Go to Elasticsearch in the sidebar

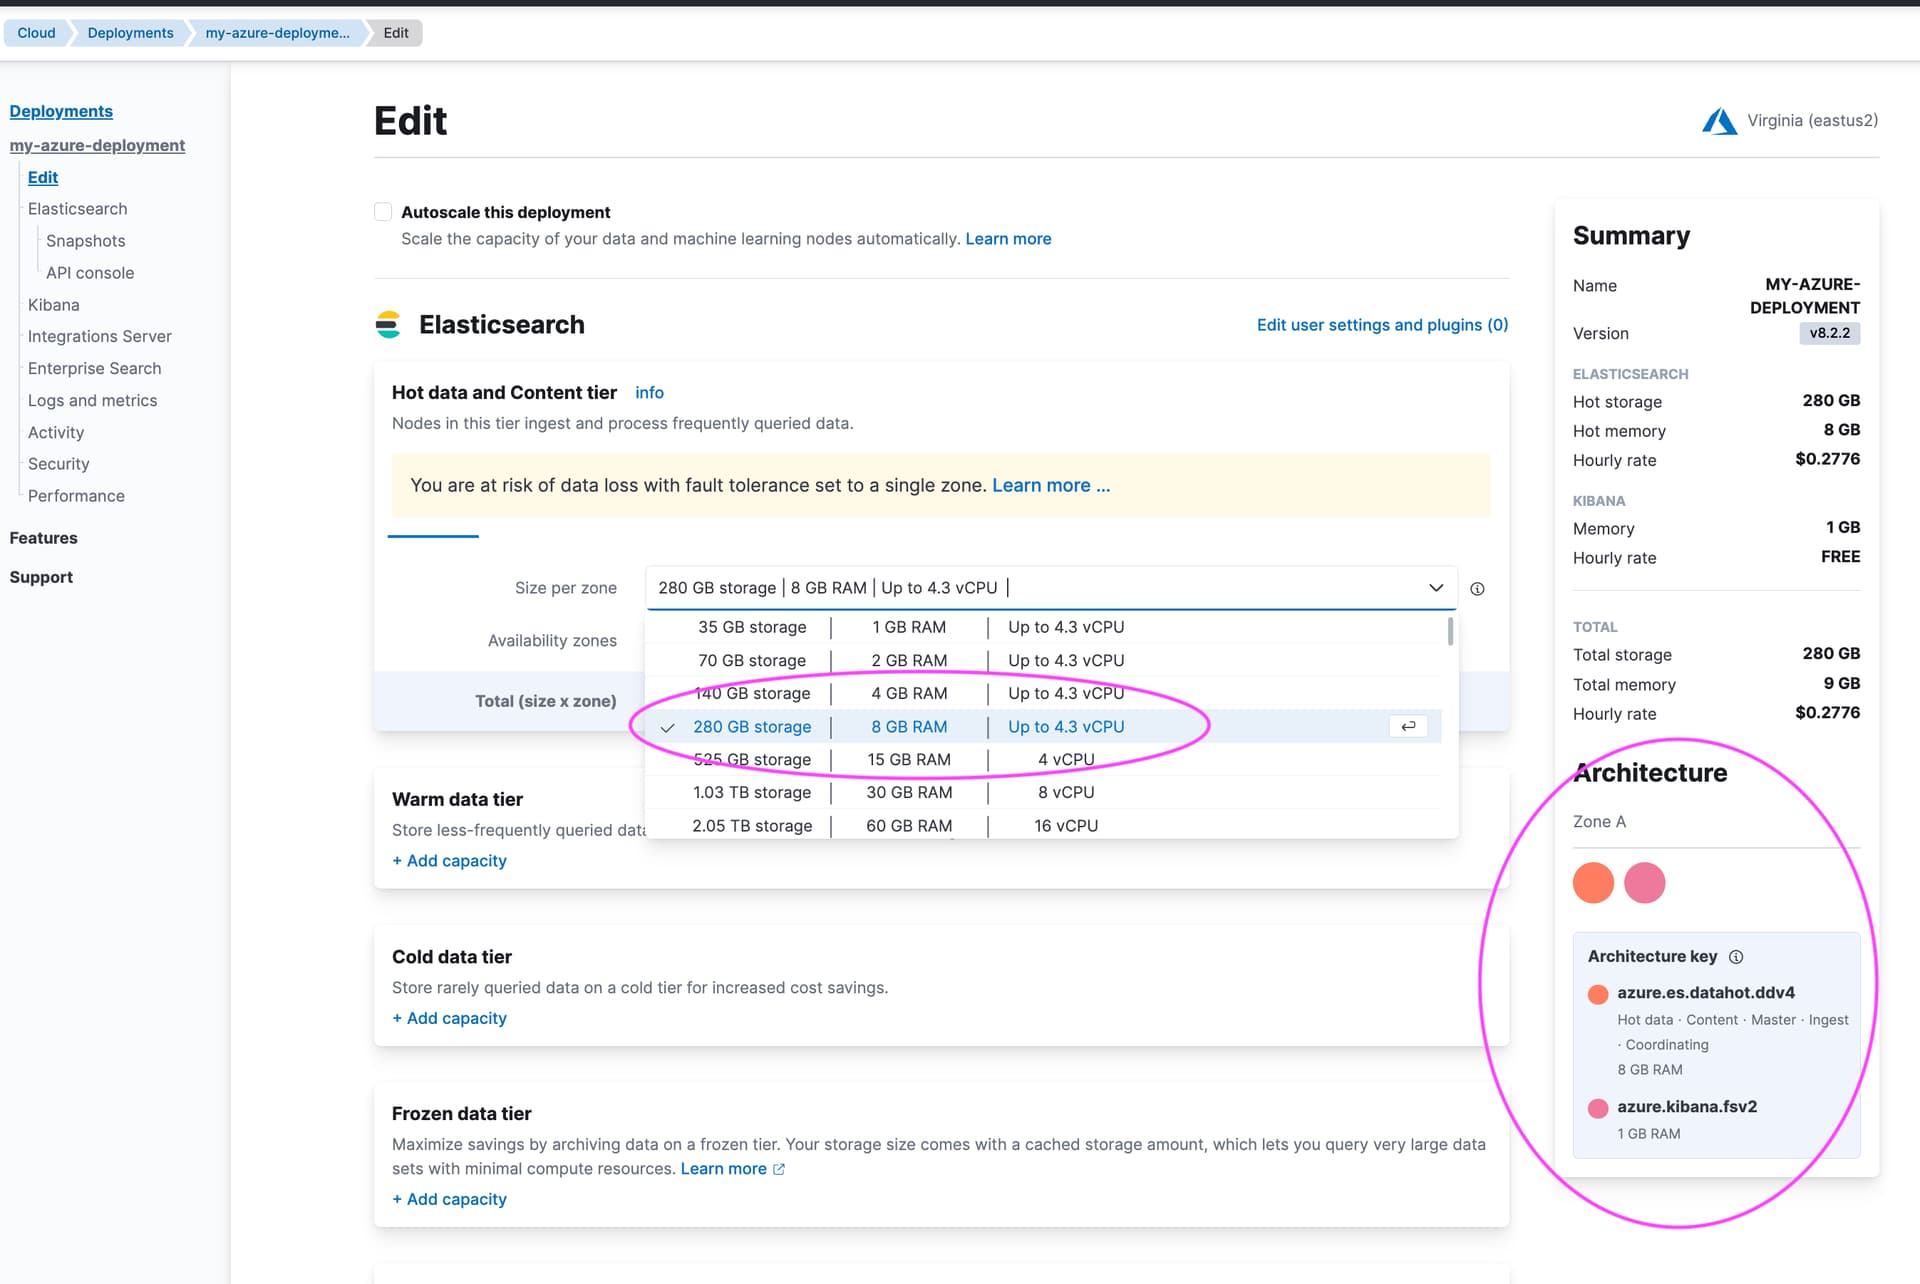[78, 209]
